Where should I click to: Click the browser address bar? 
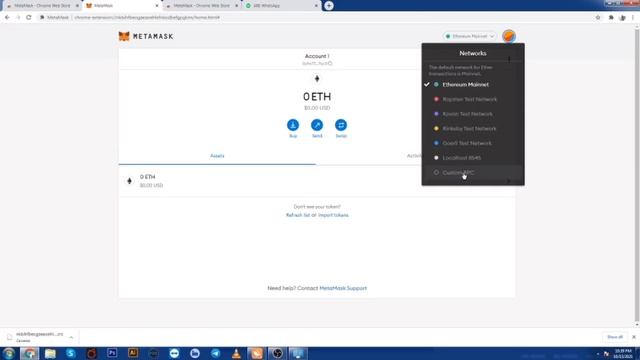click(314, 18)
